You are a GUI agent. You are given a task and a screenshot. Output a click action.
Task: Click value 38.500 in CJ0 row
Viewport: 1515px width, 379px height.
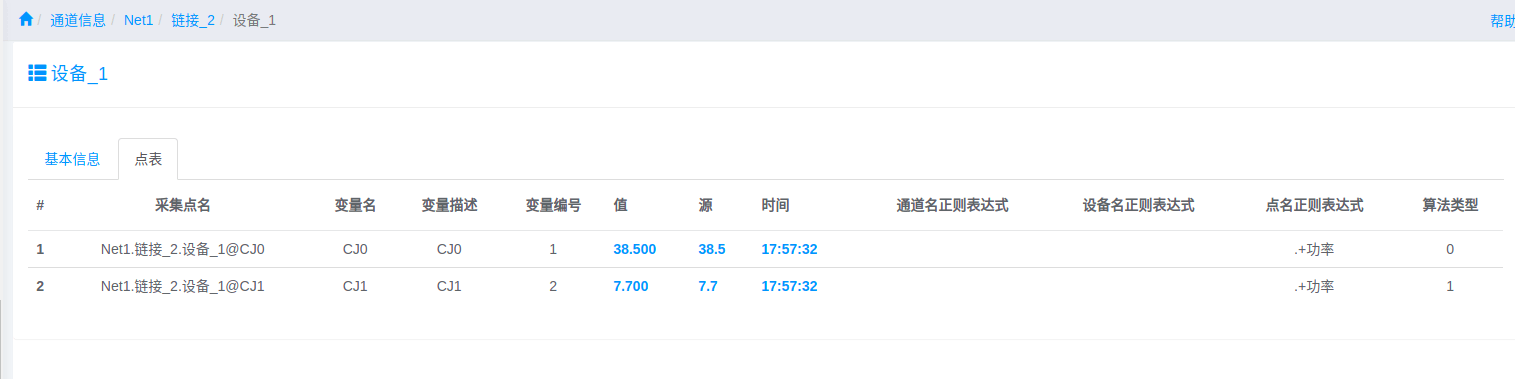(x=635, y=249)
